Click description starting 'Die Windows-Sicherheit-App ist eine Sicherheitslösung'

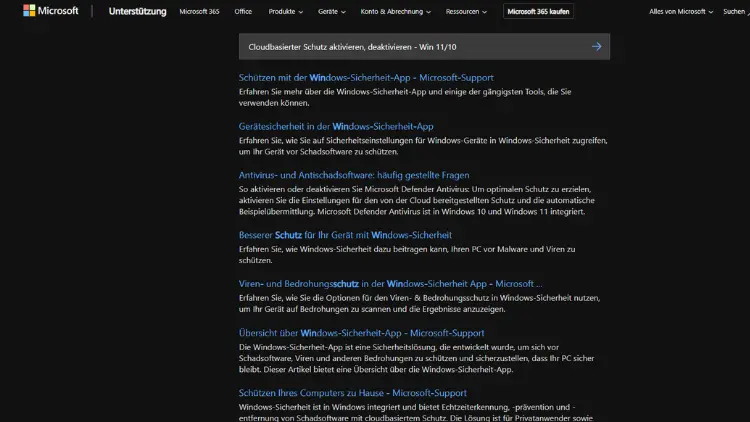pyautogui.click(x=416, y=358)
